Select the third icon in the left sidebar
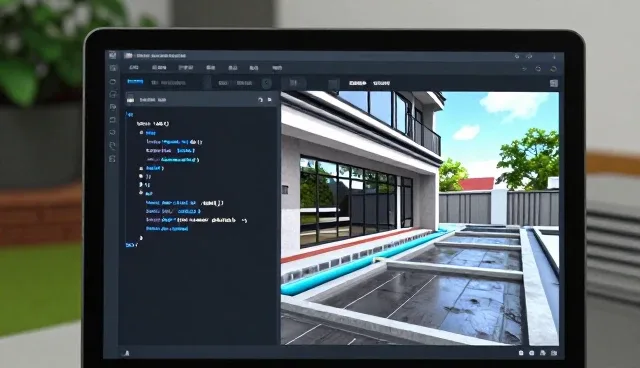The image size is (640, 368). (x=113, y=94)
